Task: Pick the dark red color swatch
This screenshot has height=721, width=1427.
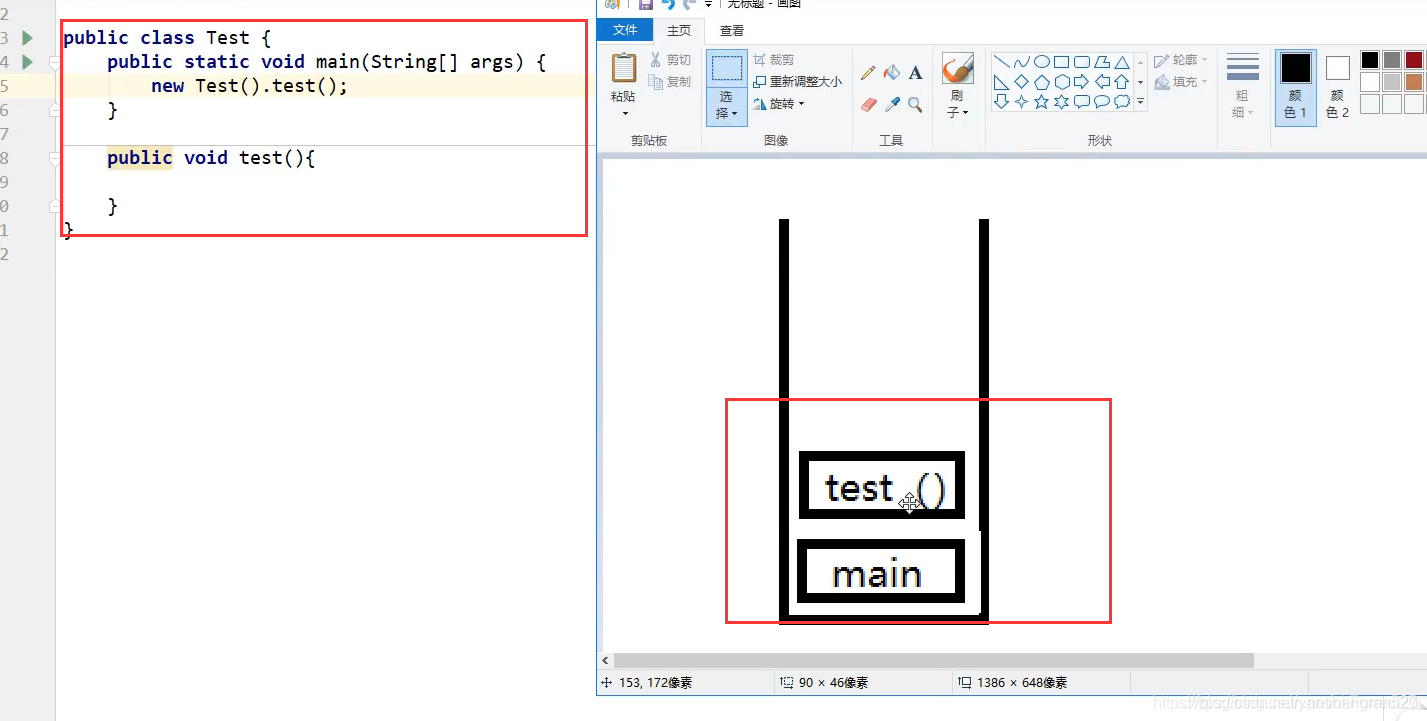Action: click(x=1413, y=61)
